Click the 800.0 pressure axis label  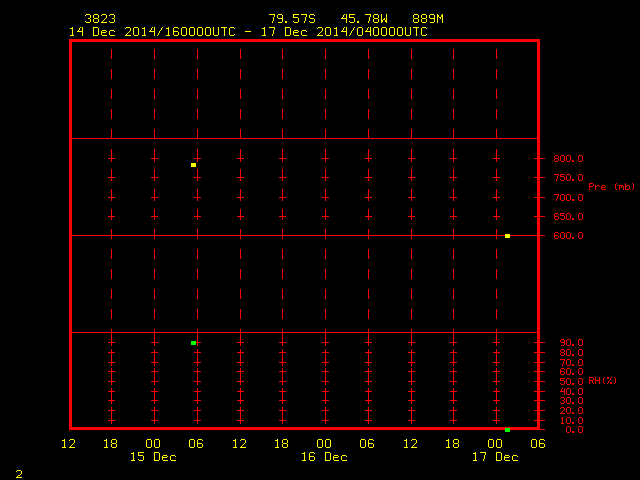point(568,158)
